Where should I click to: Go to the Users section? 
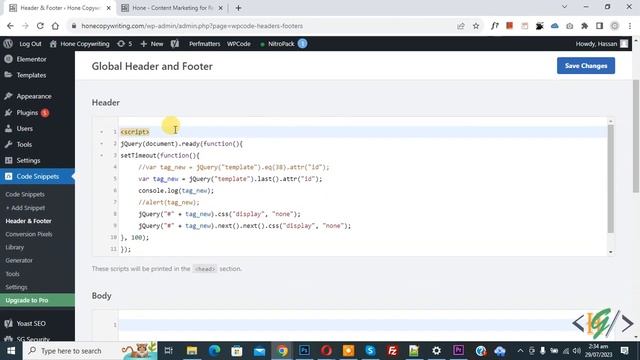coord(24,129)
